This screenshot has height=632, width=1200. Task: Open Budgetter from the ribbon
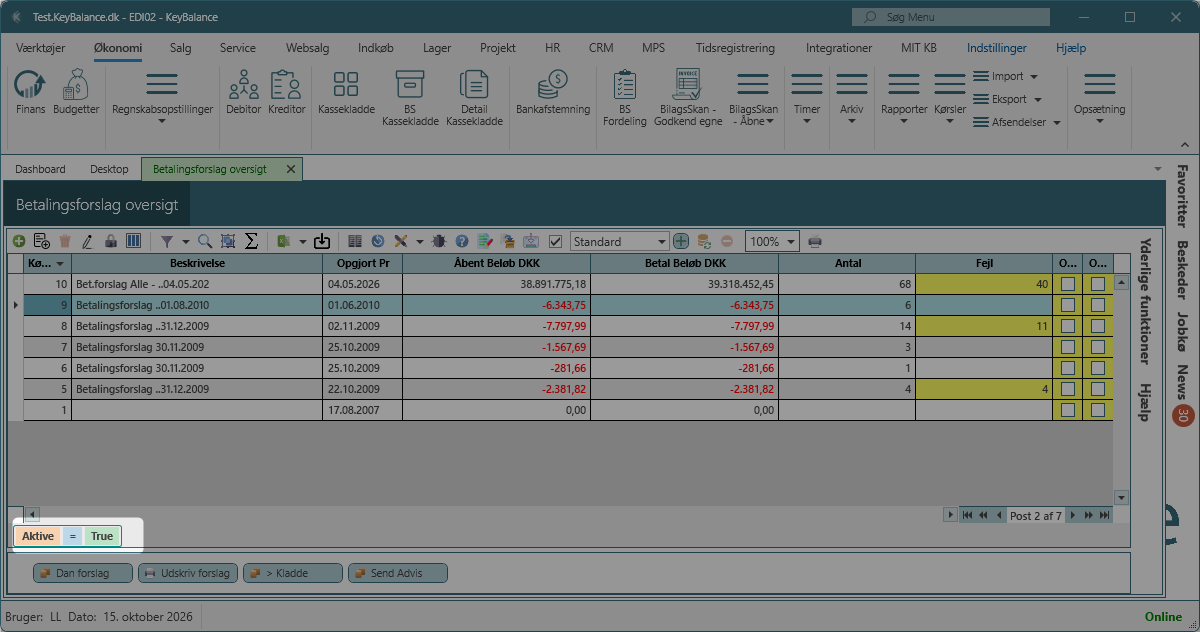[76, 91]
